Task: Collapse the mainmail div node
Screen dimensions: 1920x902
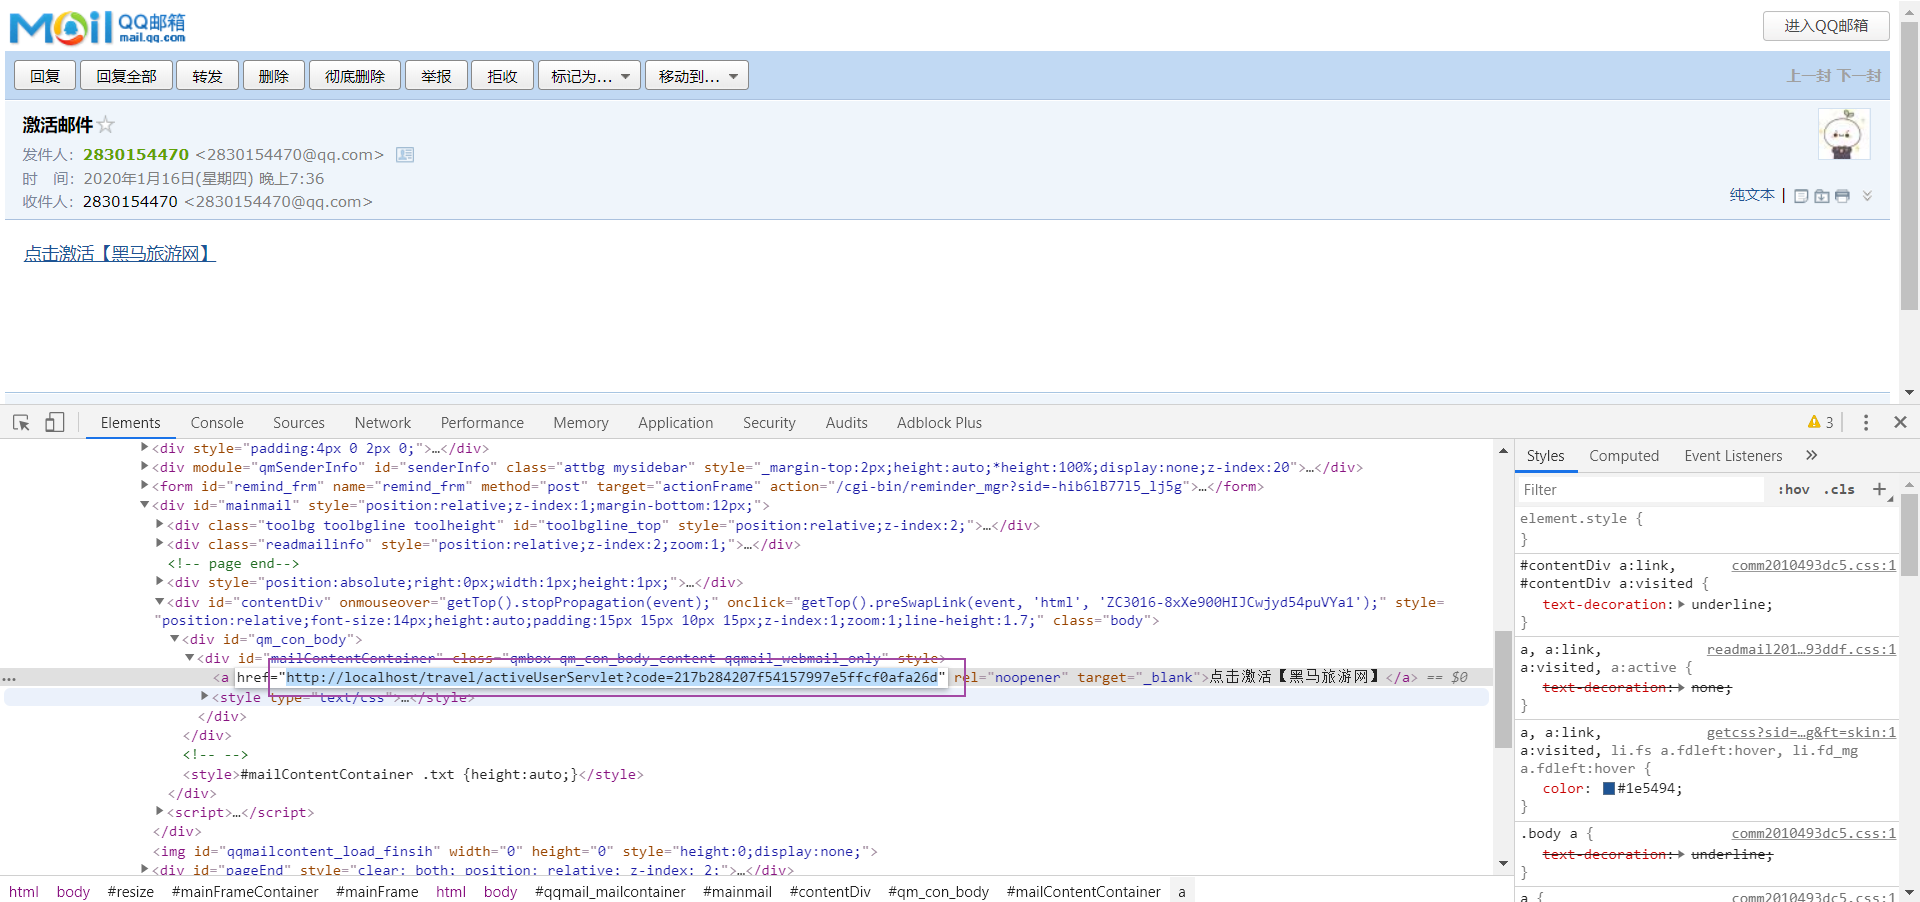Action: (x=145, y=506)
